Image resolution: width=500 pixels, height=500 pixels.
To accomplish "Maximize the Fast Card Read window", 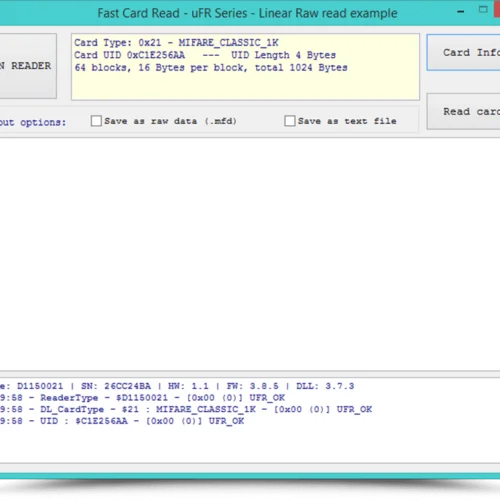I will tap(483, 10).
